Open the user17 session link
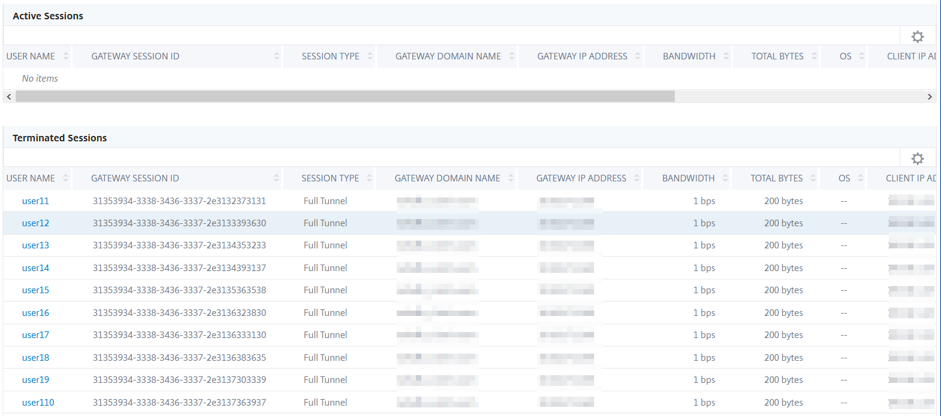 [35, 335]
